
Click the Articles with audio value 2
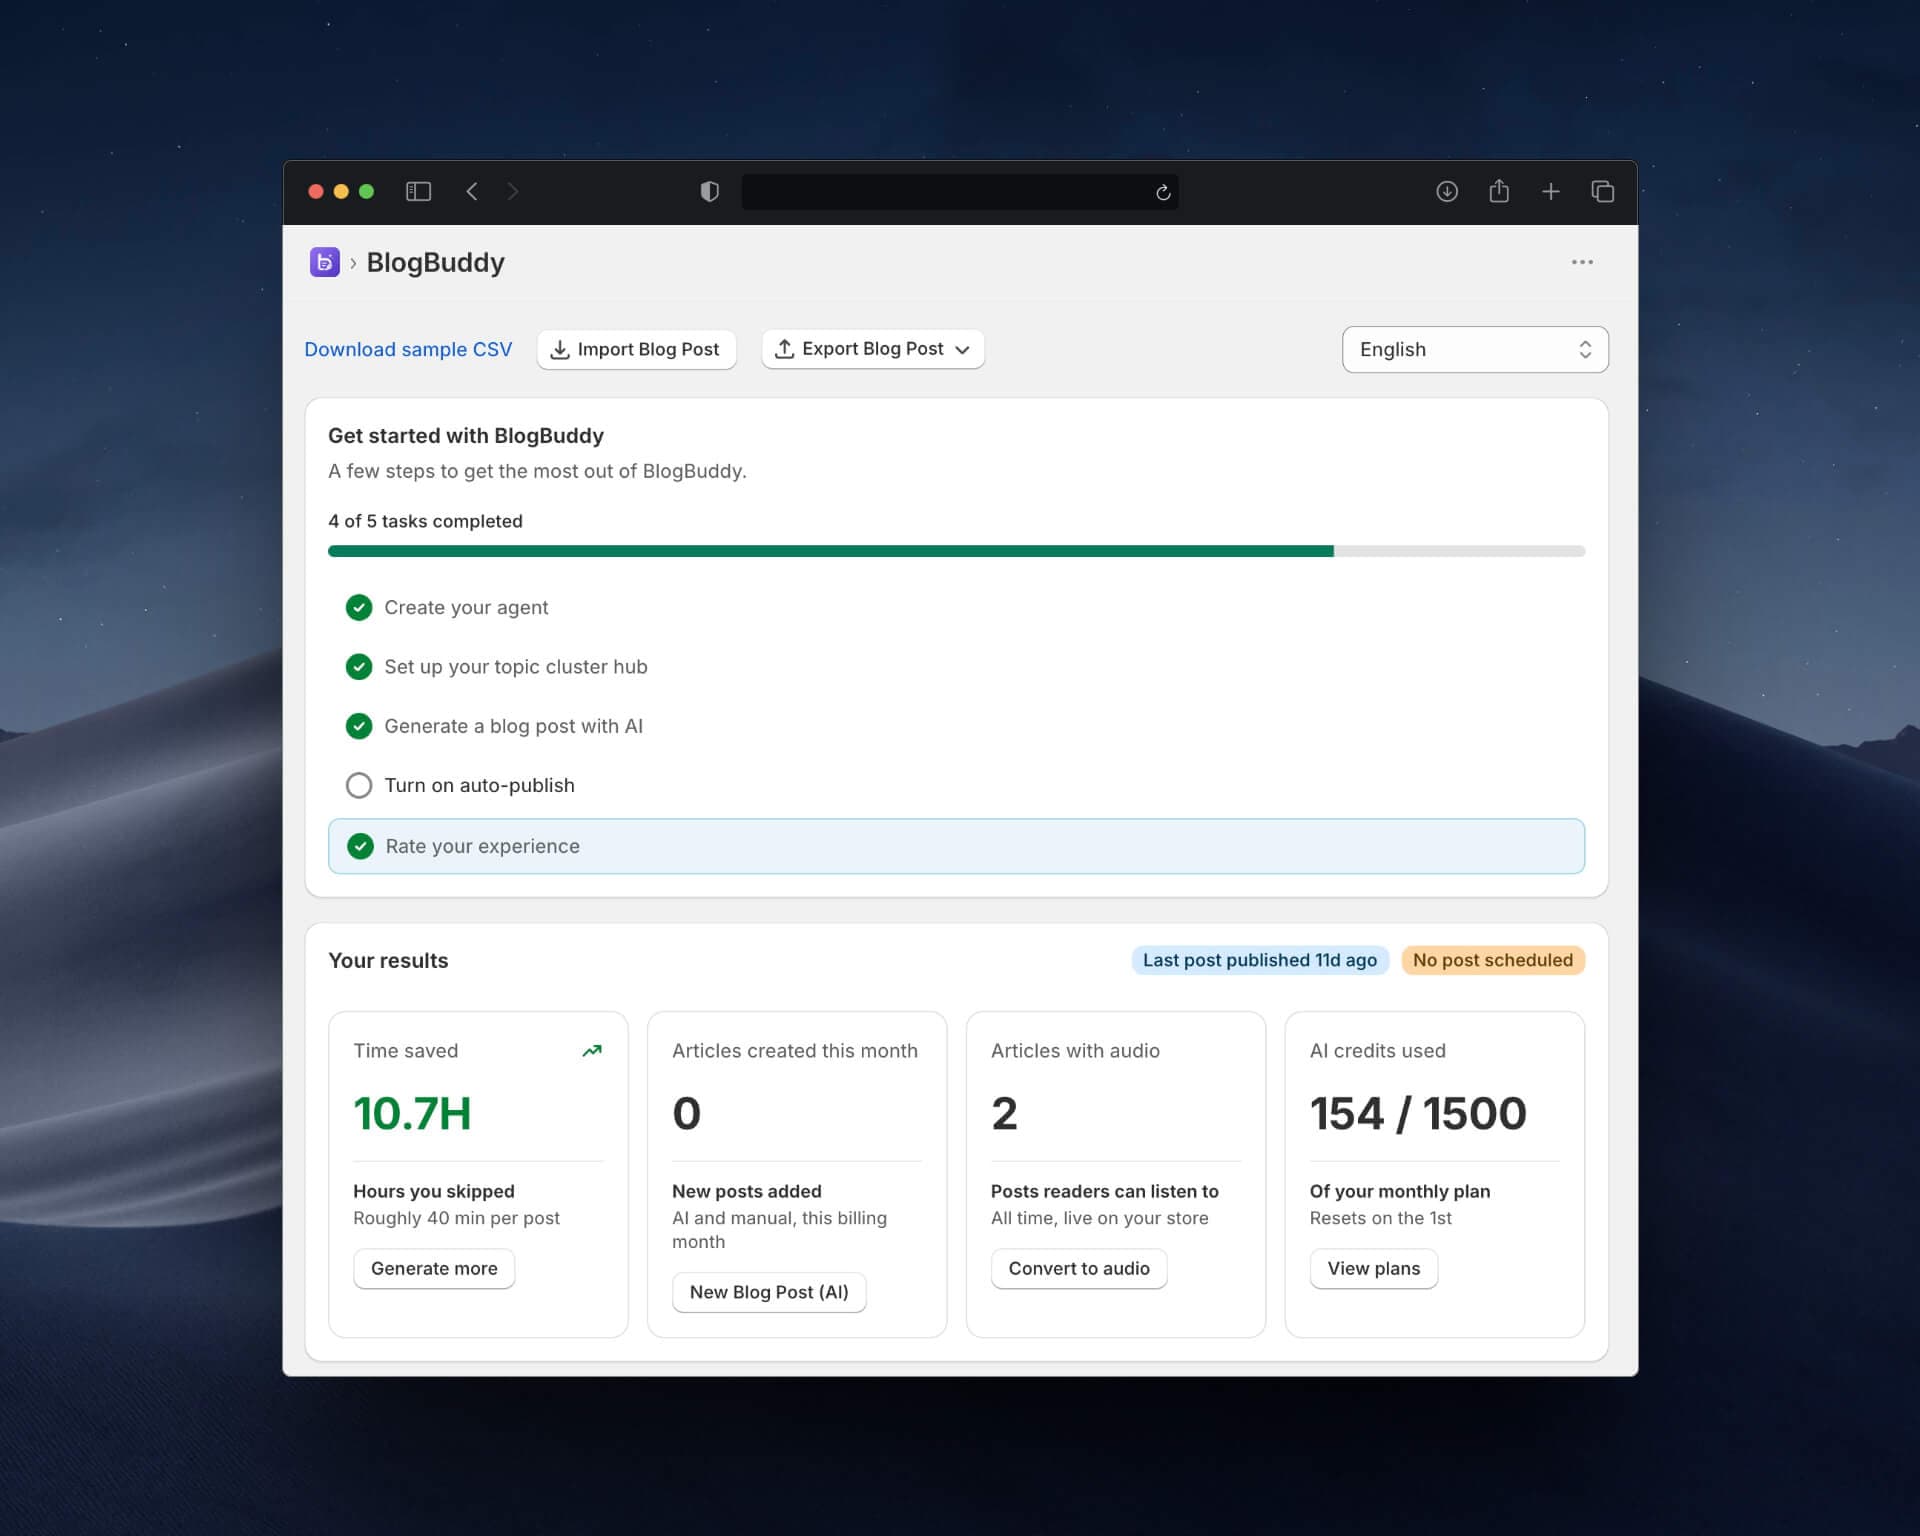click(x=1004, y=1113)
